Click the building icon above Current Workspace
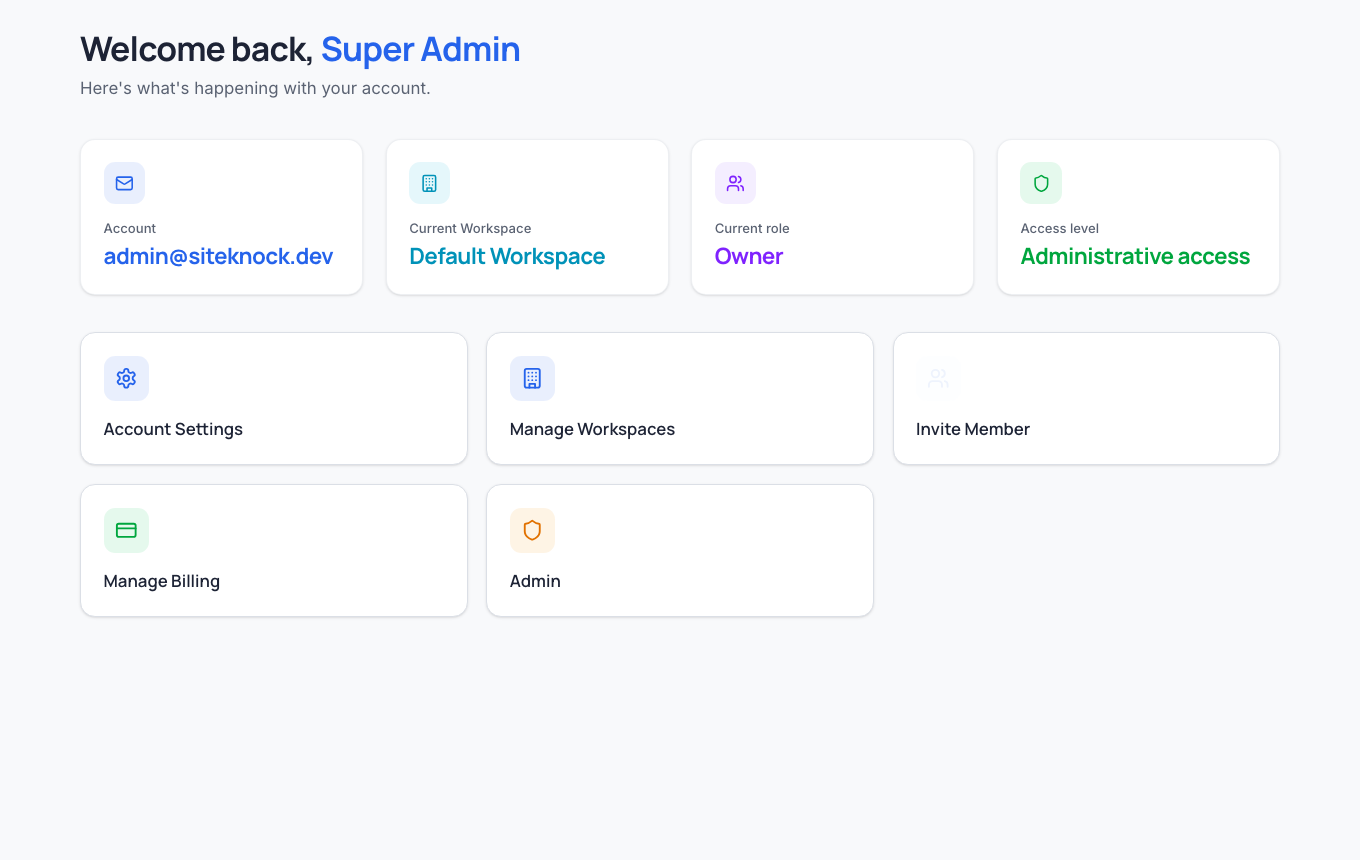The height and width of the screenshot is (860, 1360). (429, 183)
